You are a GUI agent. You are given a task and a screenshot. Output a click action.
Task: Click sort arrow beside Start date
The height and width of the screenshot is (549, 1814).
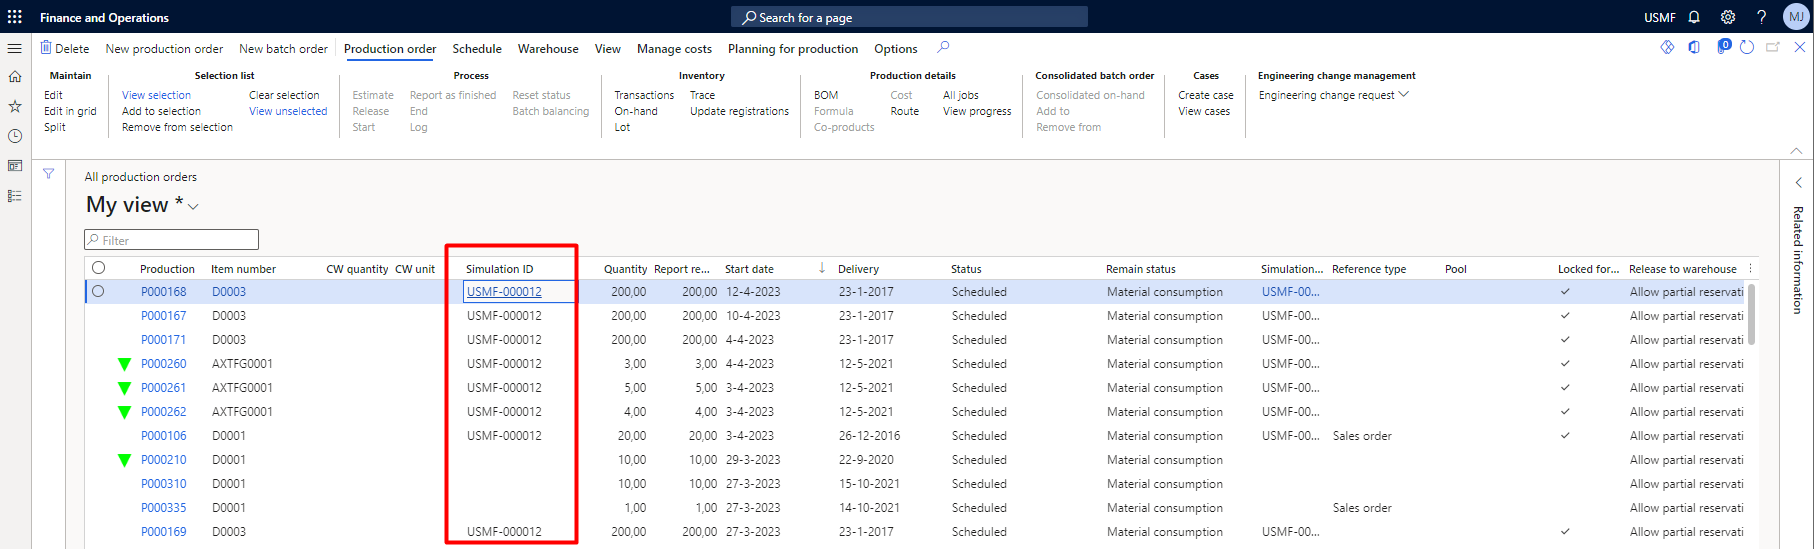click(x=822, y=268)
